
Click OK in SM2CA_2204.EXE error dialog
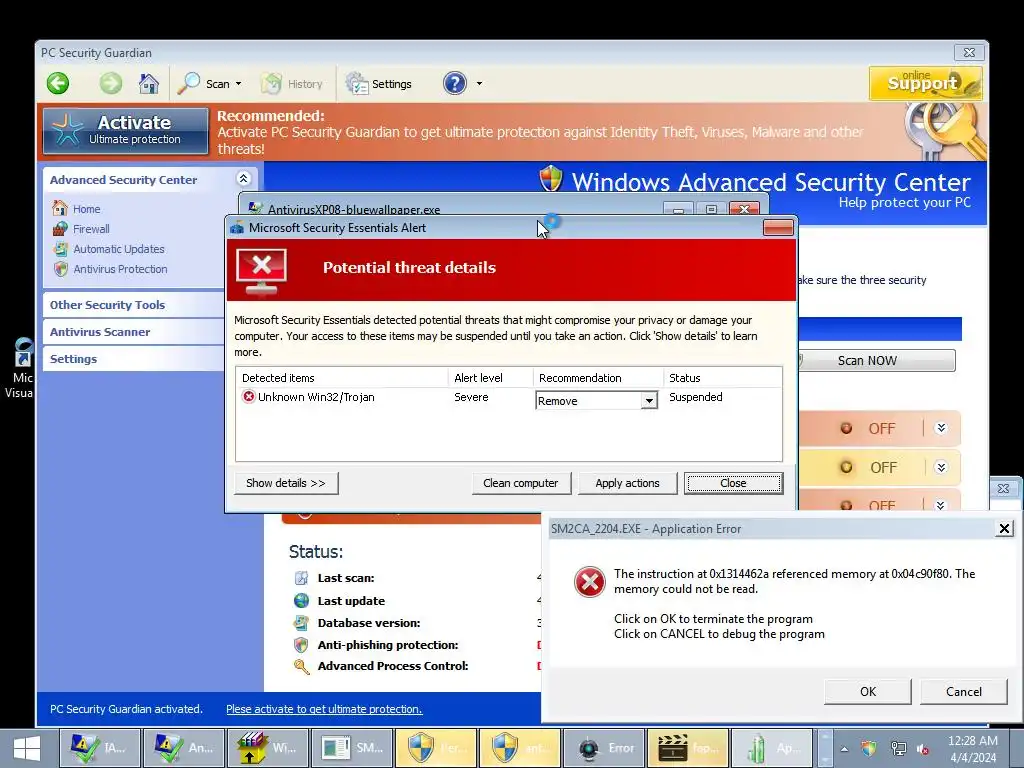point(867,692)
